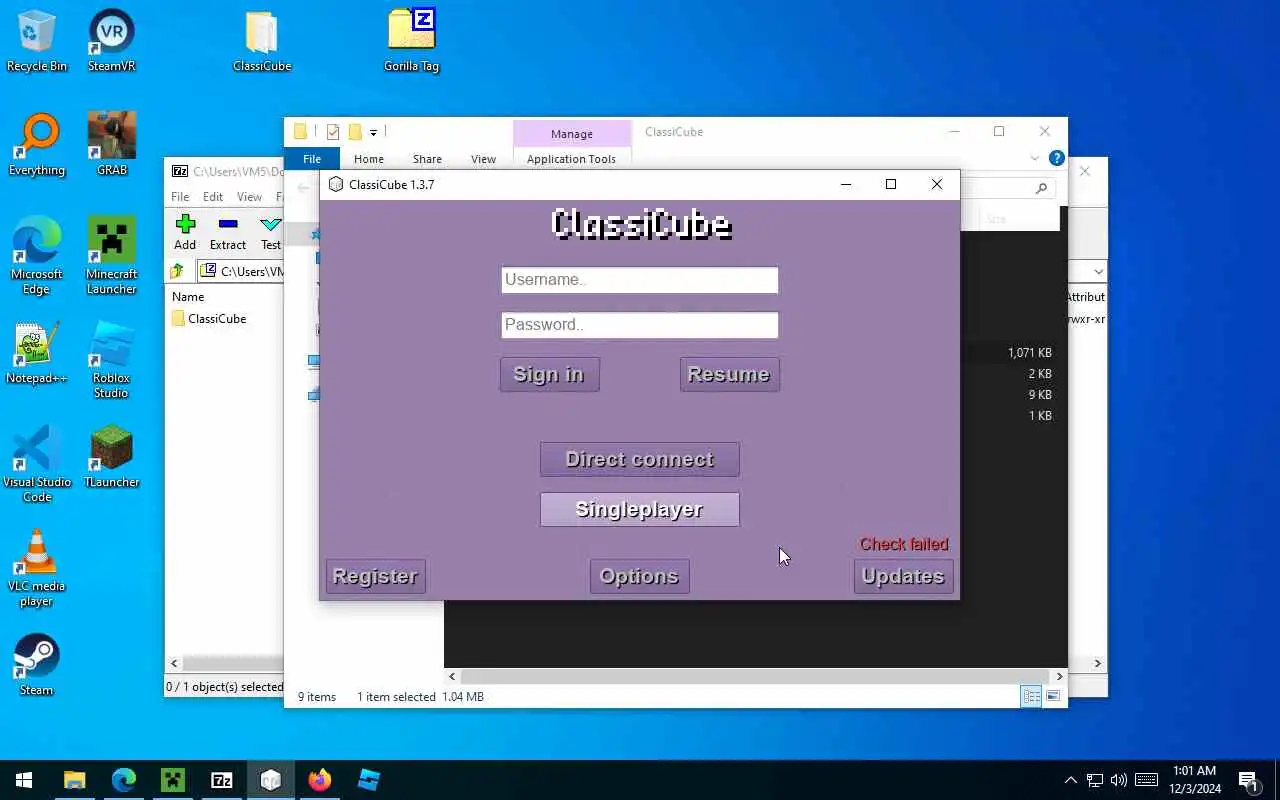Open Microsoft Edge from the taskbar

pos(123,780)
